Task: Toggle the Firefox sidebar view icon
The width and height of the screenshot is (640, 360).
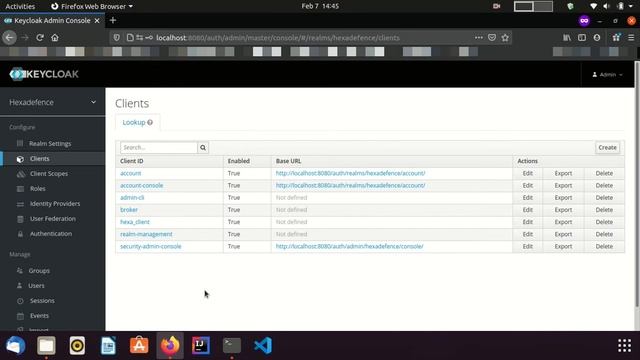Action: coord(582,38)
